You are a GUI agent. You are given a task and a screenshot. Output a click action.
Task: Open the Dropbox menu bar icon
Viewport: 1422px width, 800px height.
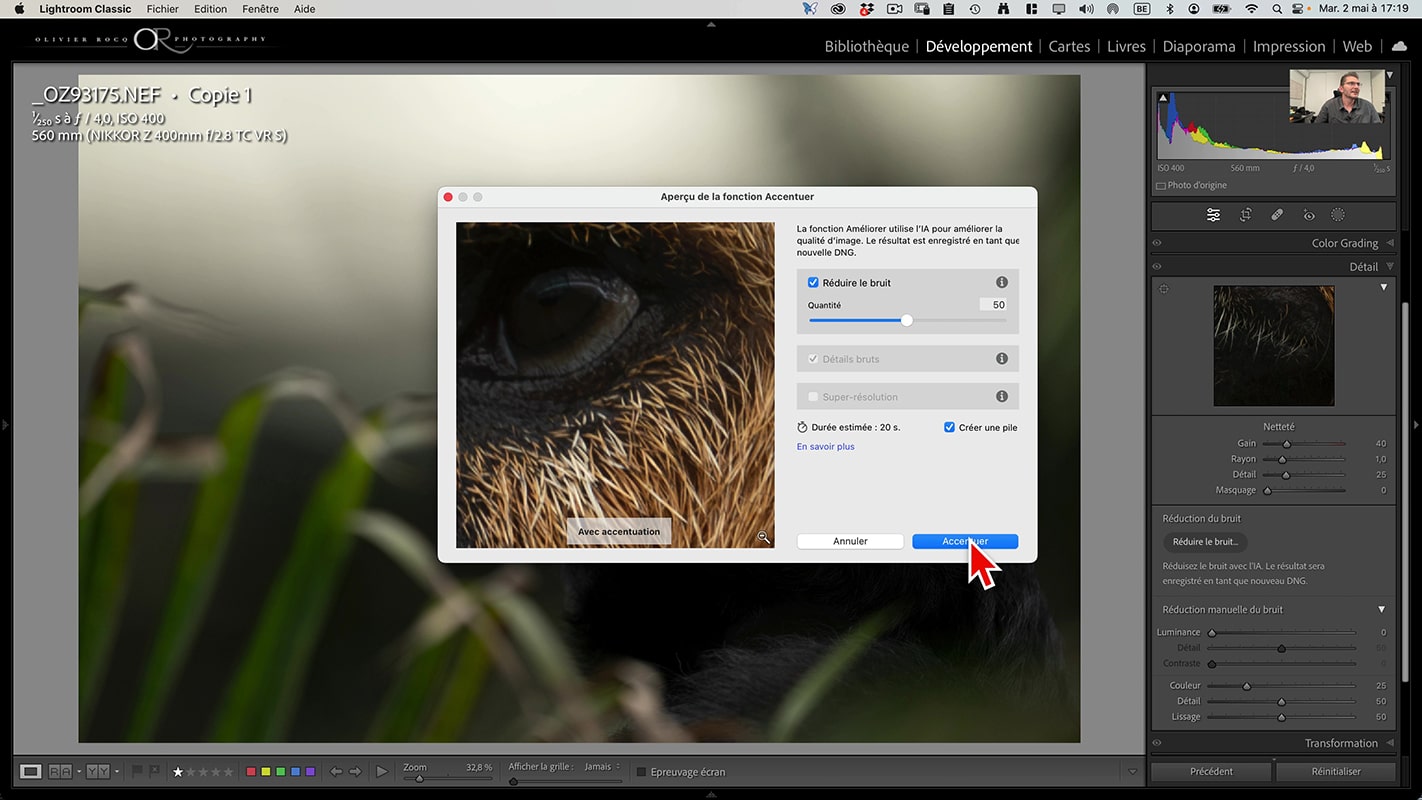(x=866, y=9)
